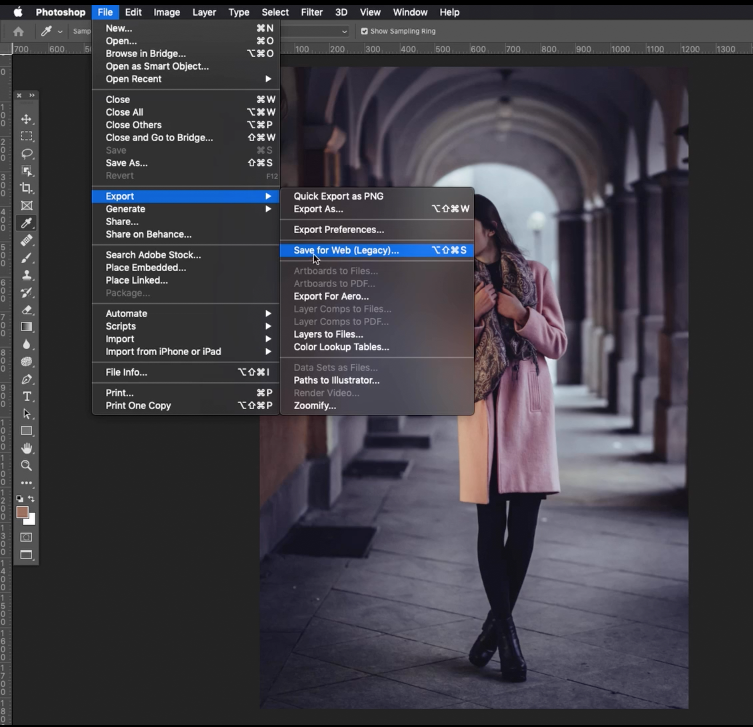Image resolution: width=753 pixels, height=727 pixels.
Task: Click the Home icon in options bar
Action: point(18,31)
